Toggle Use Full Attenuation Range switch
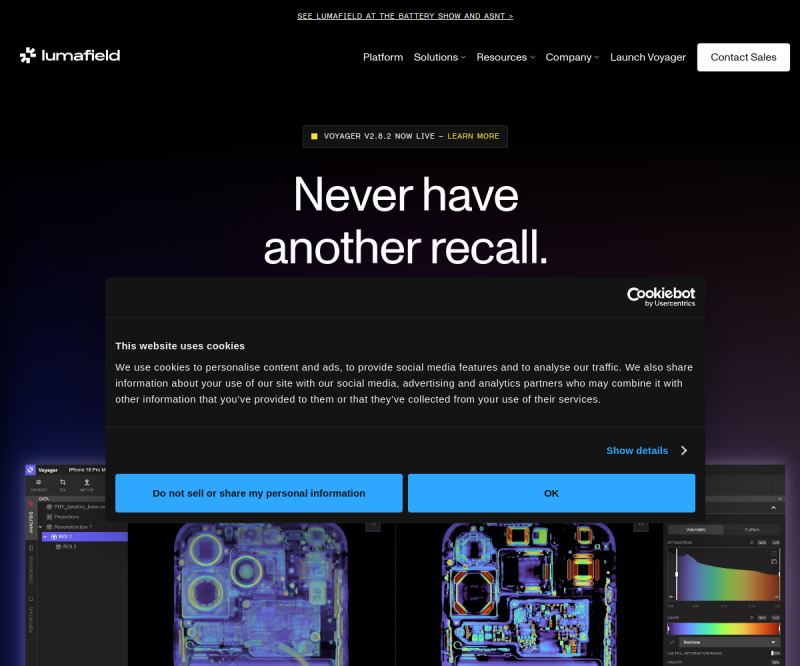The image size is (800, 666). coord(775,653)
